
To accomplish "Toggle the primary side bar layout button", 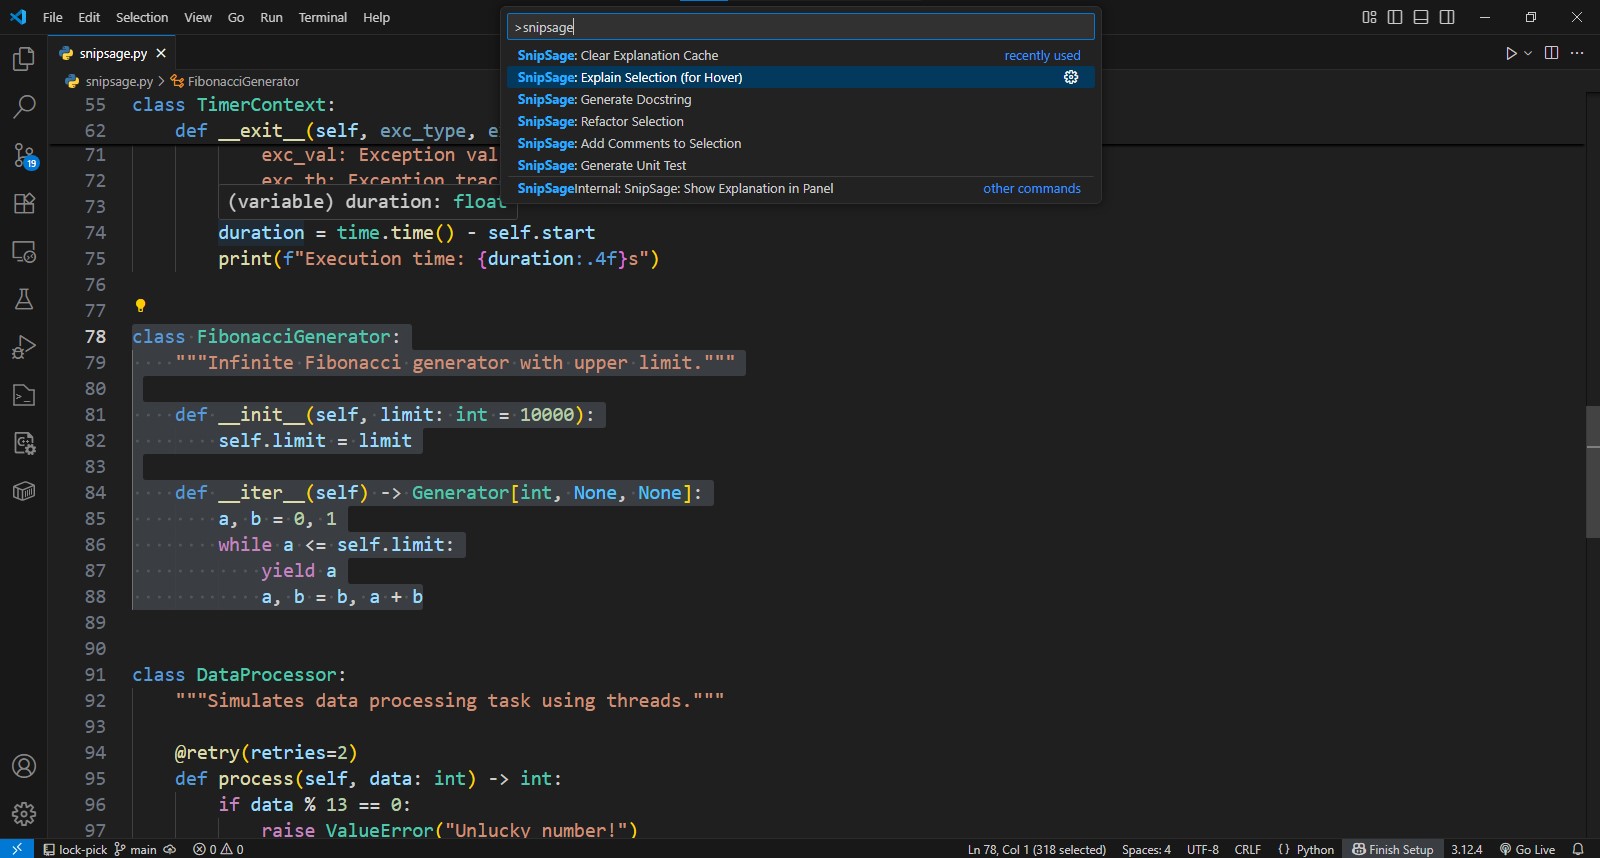I will point(1395,17).
